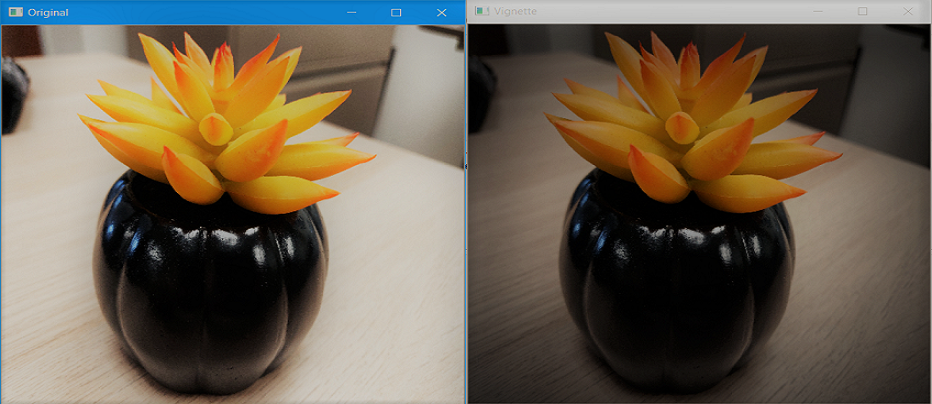Click the "Original" title text
The image size is (932, 404).
[48, 12]
